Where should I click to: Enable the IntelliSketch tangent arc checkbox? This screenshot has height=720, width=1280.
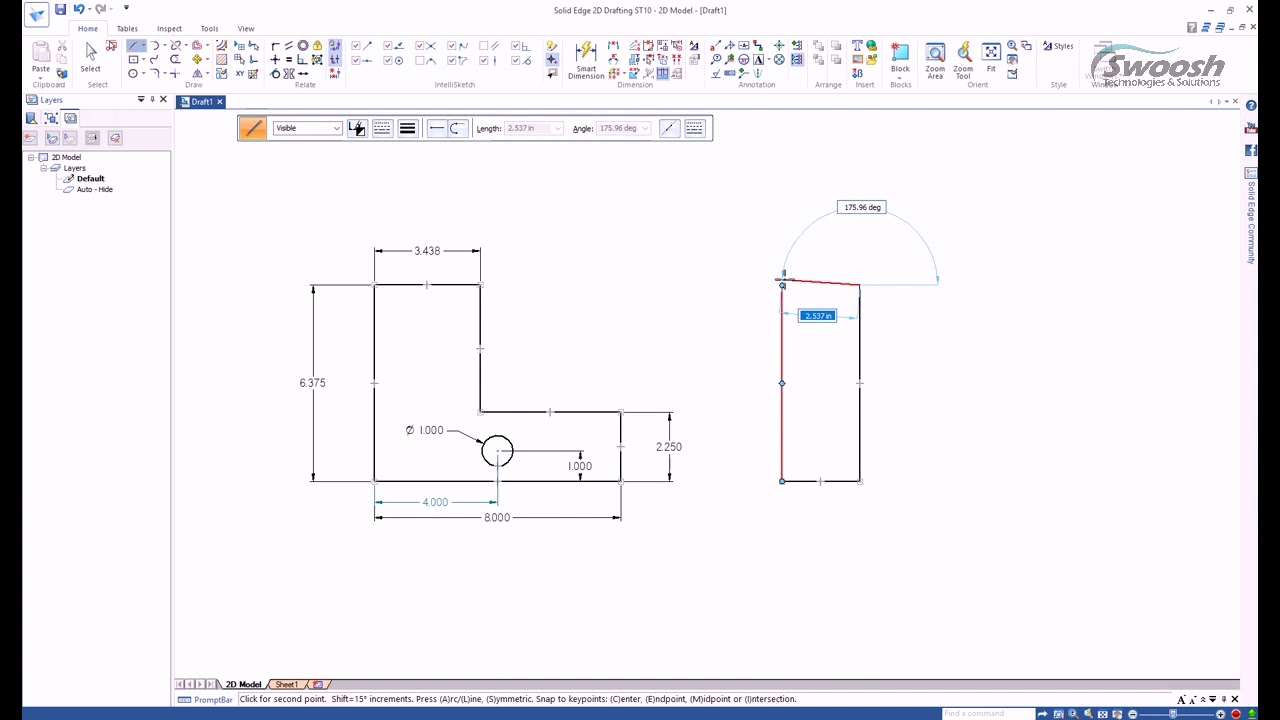point(419,61)
